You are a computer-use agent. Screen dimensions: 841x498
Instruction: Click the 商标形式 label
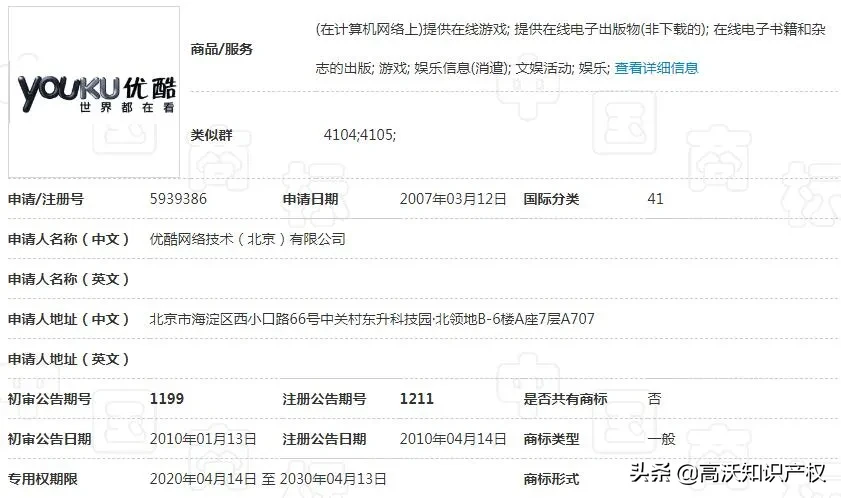(x=551, y=479)
